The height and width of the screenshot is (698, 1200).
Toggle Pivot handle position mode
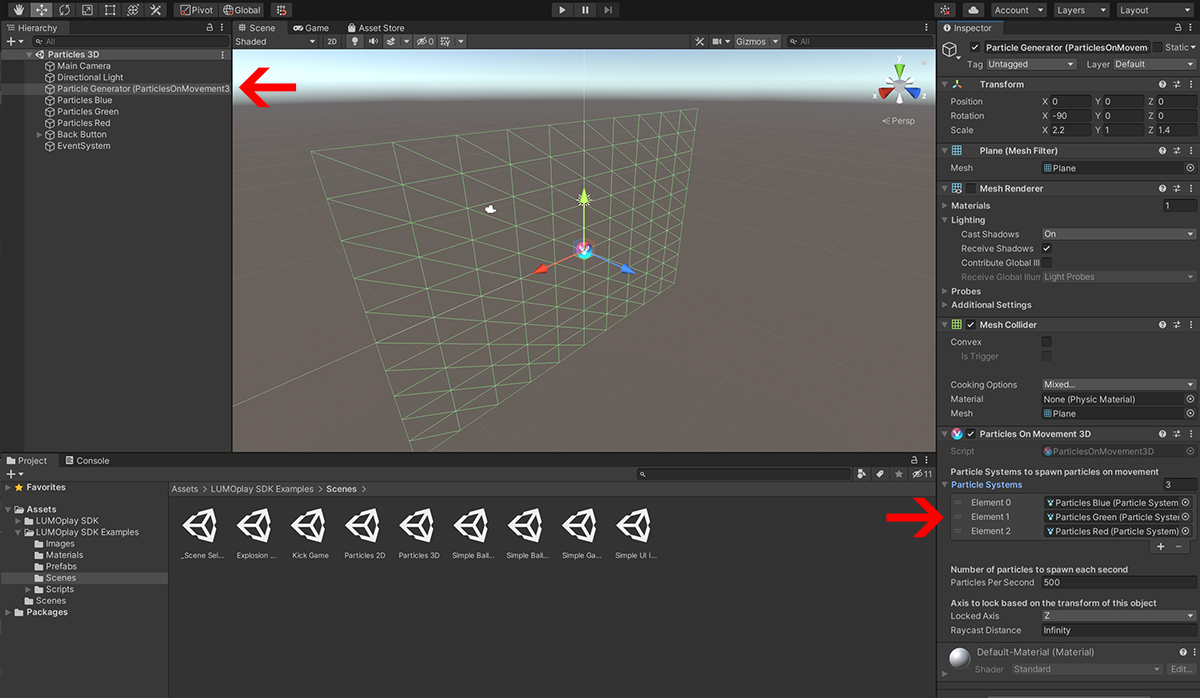click(x=196, y=9)
